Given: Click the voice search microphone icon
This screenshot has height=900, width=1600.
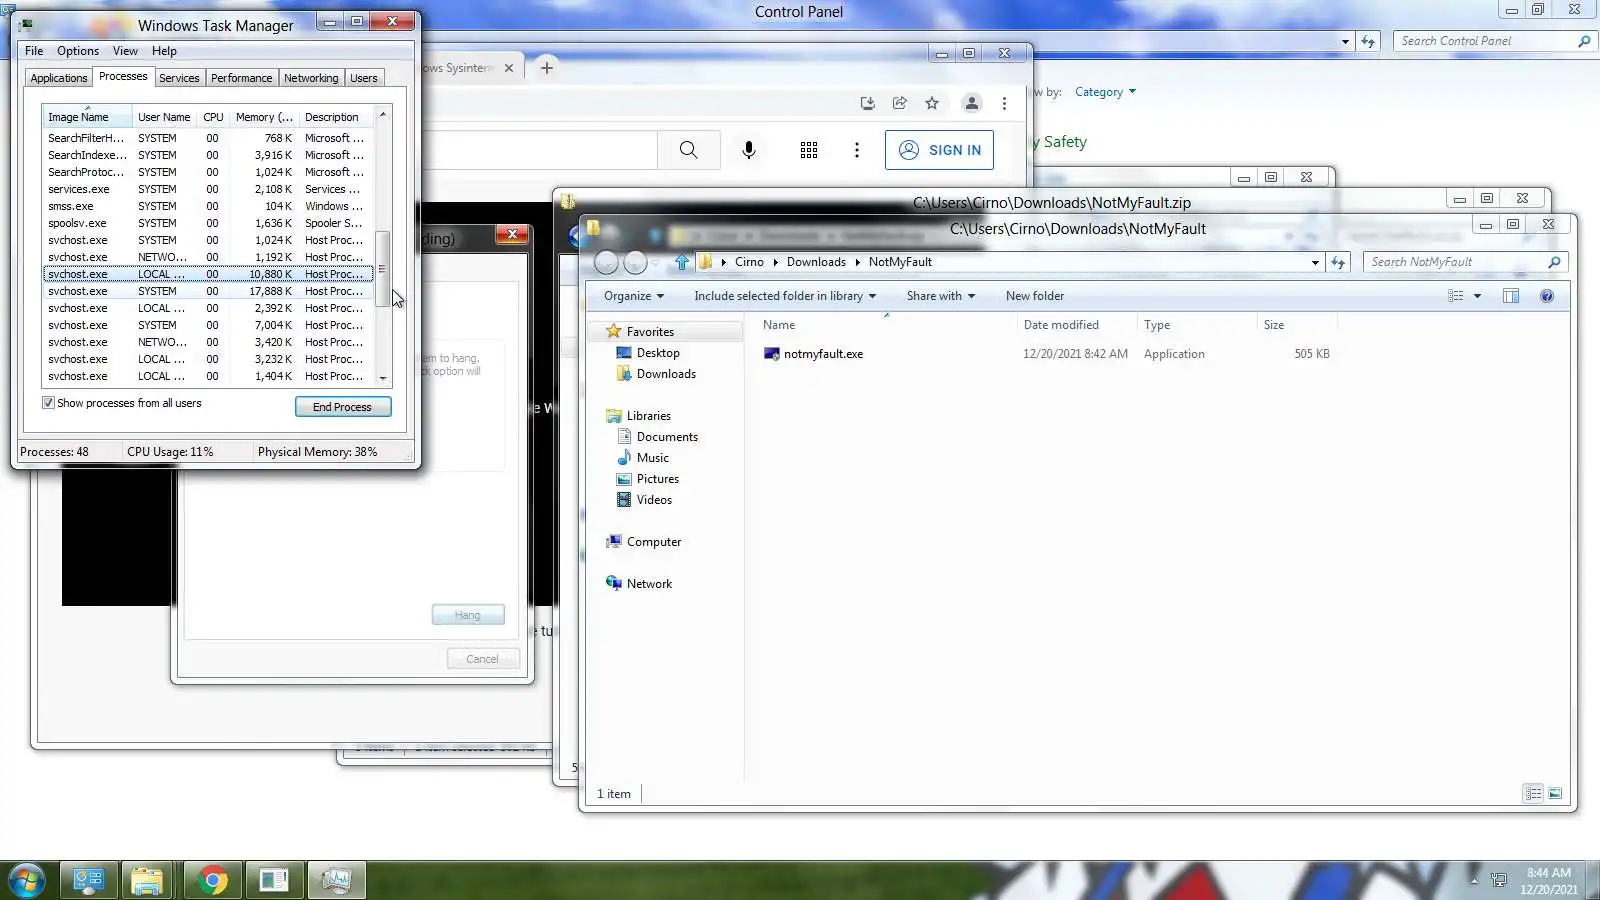Looking at the screenshot, I should [x=748, y=150].
